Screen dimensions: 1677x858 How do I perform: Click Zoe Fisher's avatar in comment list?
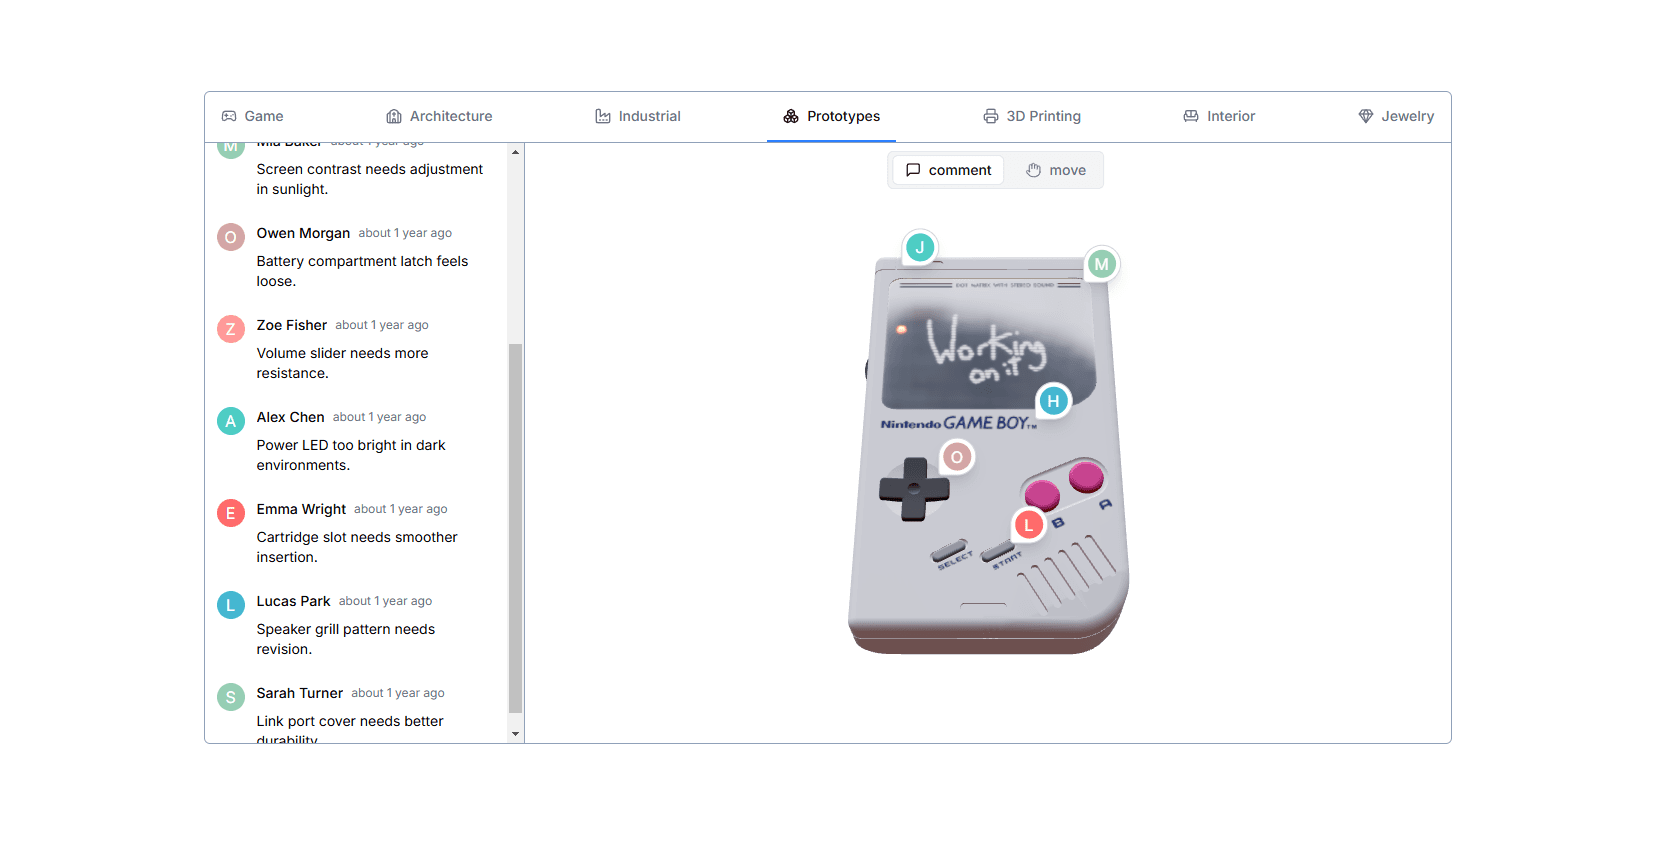pos(231,329)
